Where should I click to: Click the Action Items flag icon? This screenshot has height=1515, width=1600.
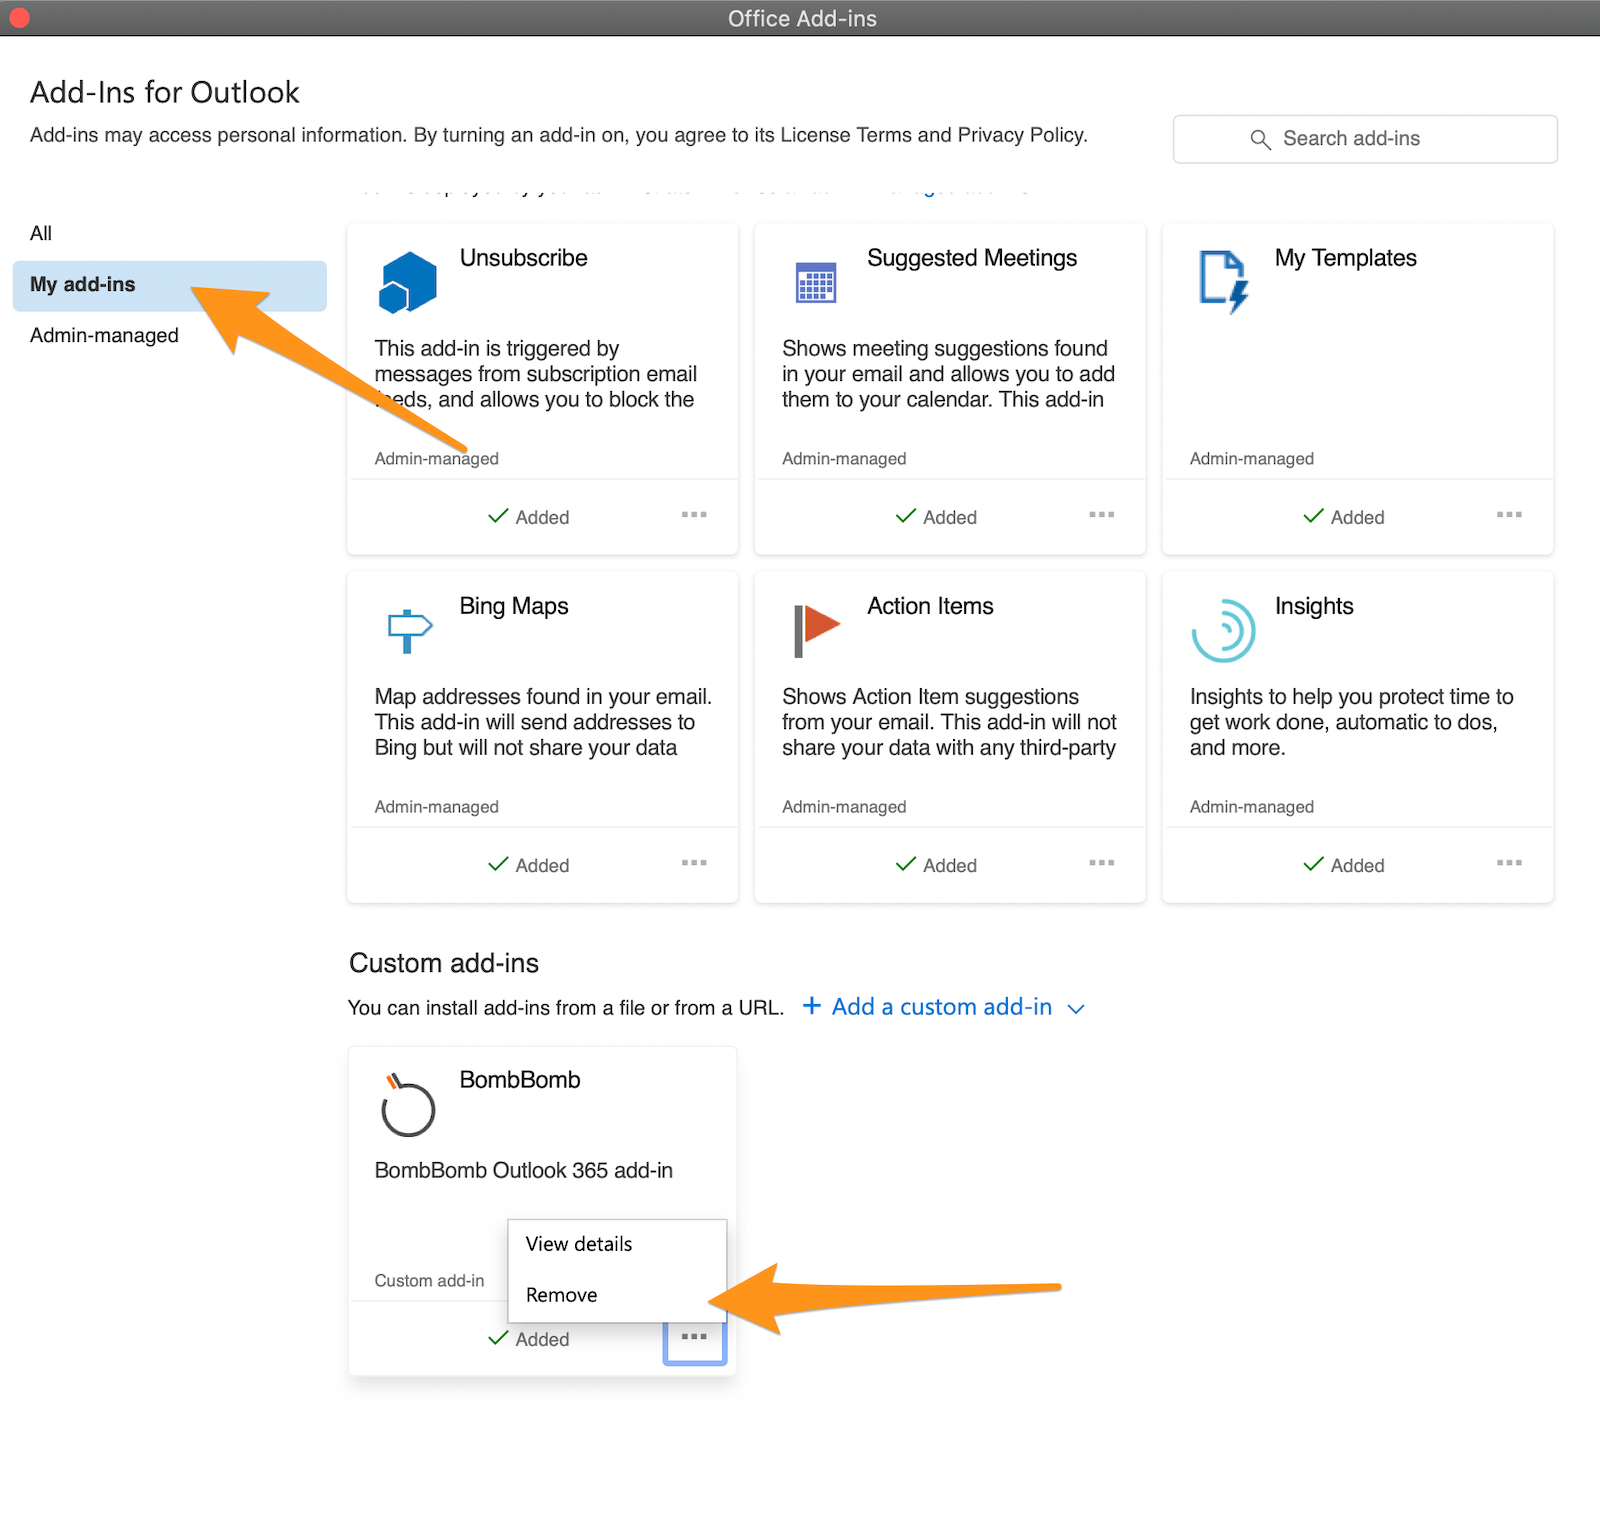[817, 631]
